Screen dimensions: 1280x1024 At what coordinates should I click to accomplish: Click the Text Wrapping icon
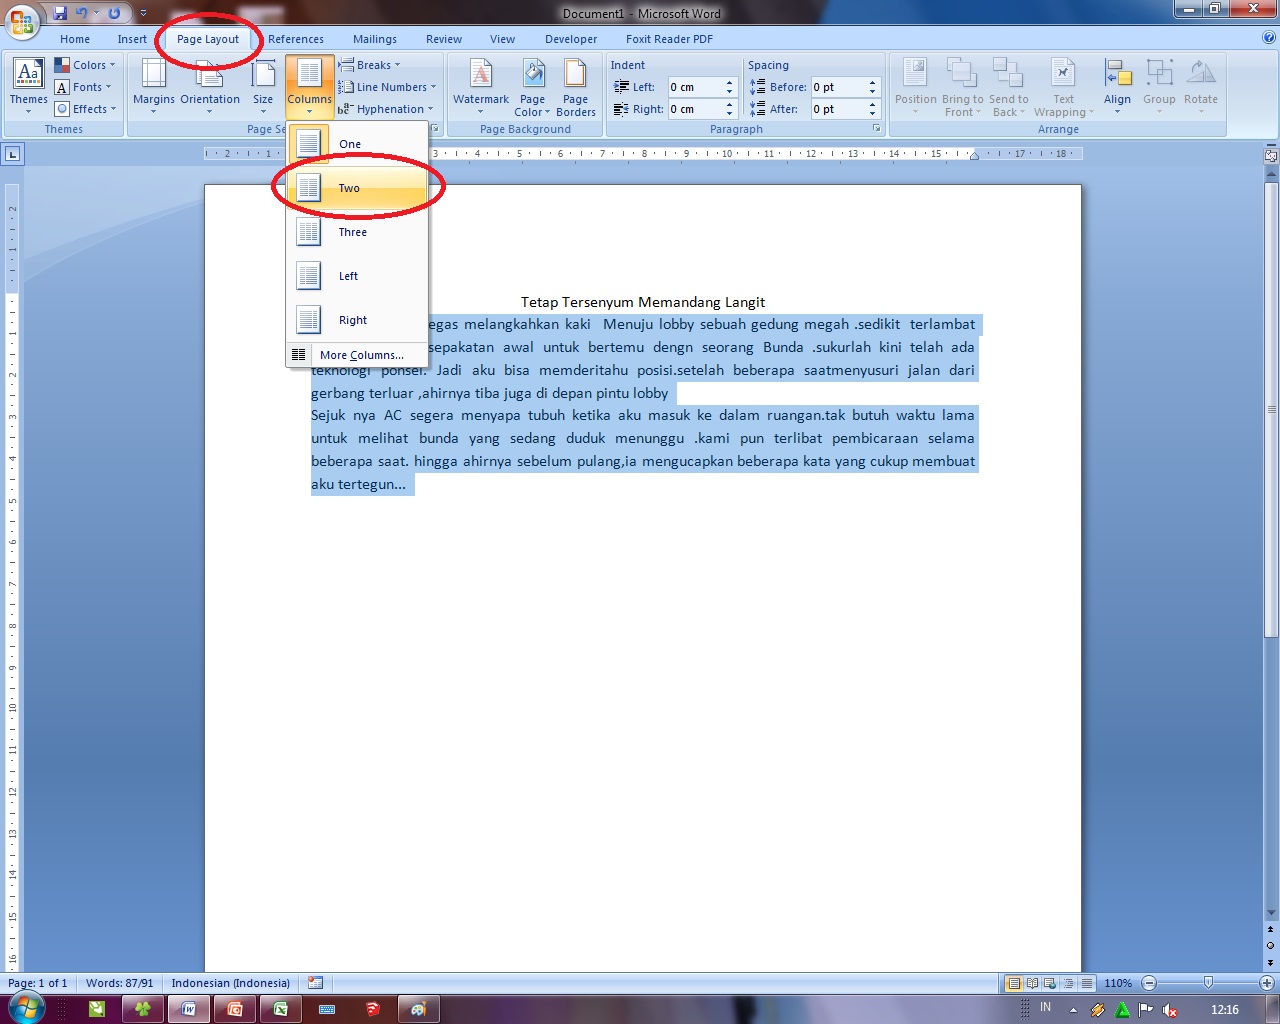click(1062, 86)
